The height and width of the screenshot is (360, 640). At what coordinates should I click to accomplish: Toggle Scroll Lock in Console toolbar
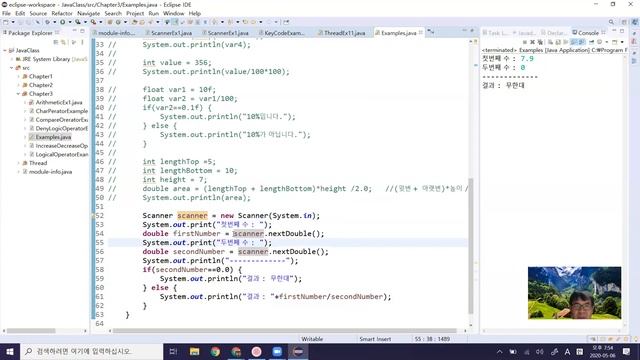click(x=557, y=42)
